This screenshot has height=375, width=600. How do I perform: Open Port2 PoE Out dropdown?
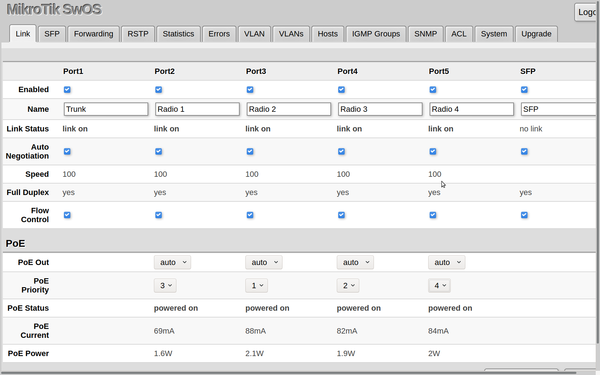[x=172, y=262]
